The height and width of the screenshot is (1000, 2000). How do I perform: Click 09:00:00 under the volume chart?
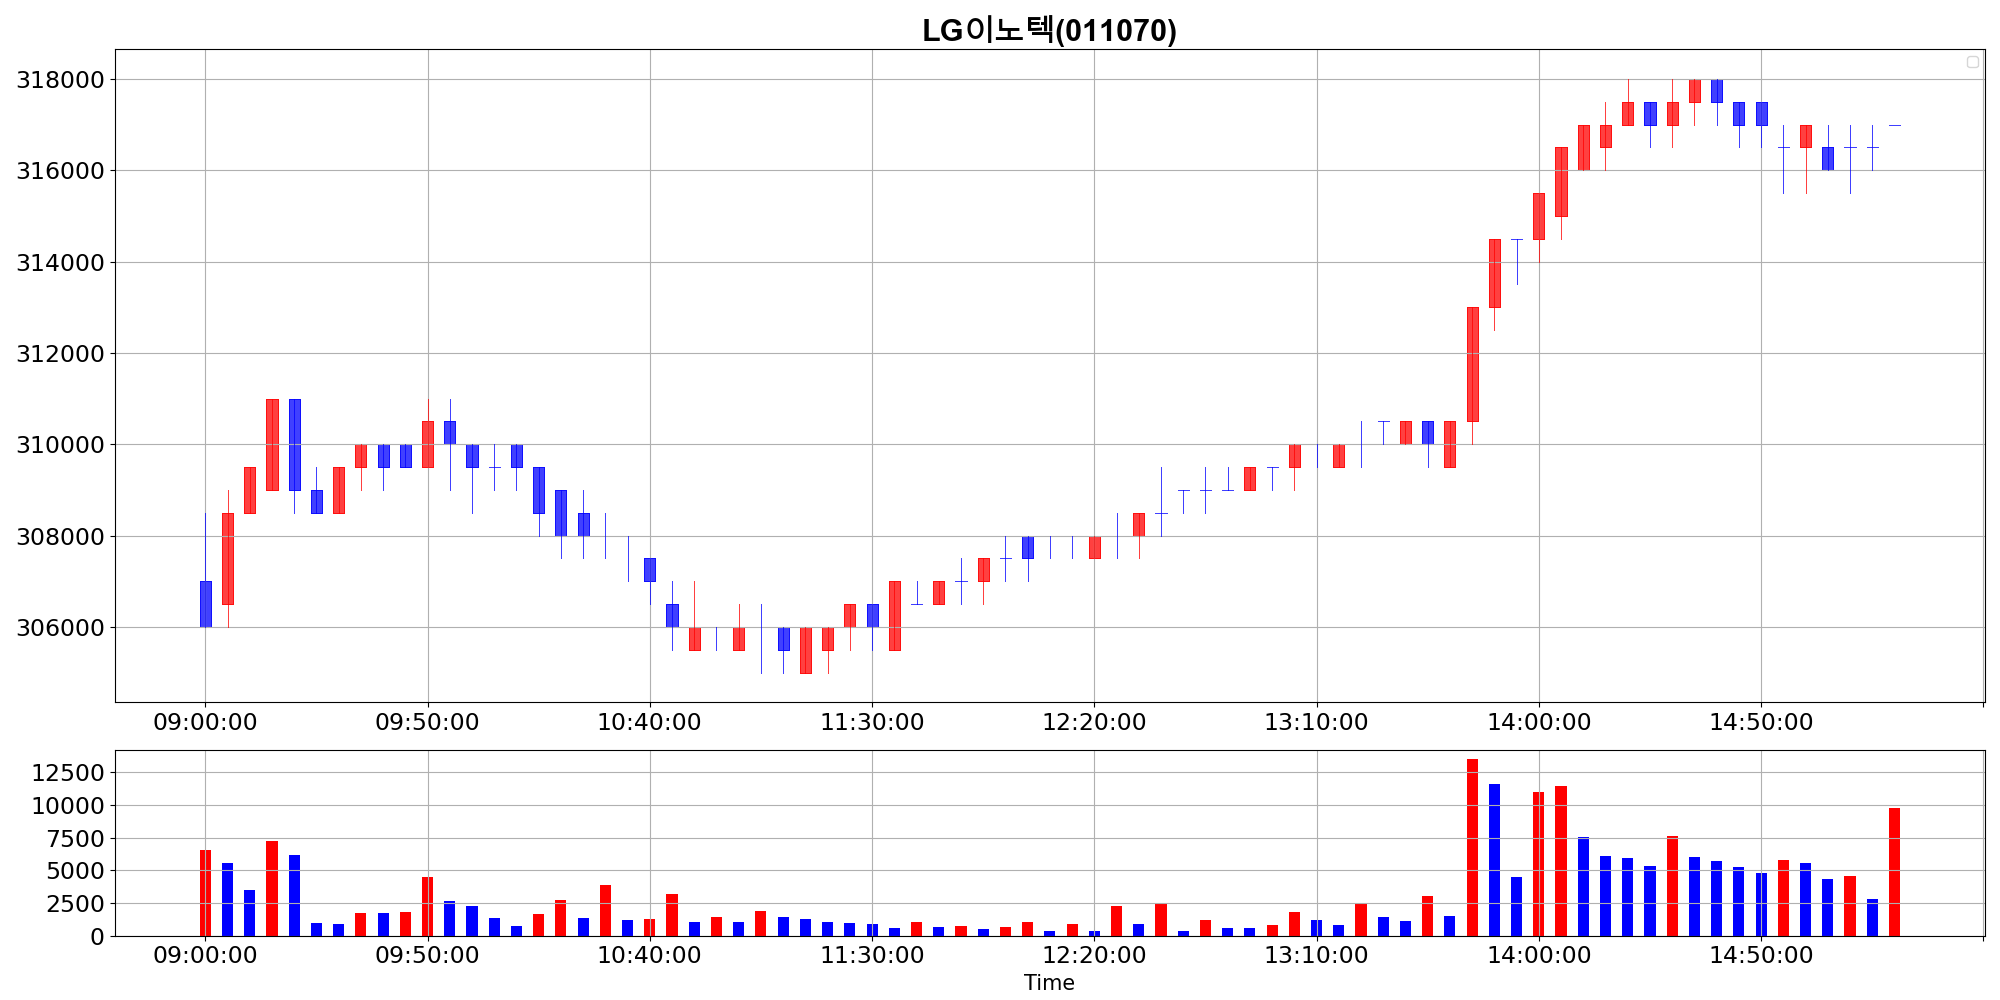pyautogui.click(x=205, y=955)
